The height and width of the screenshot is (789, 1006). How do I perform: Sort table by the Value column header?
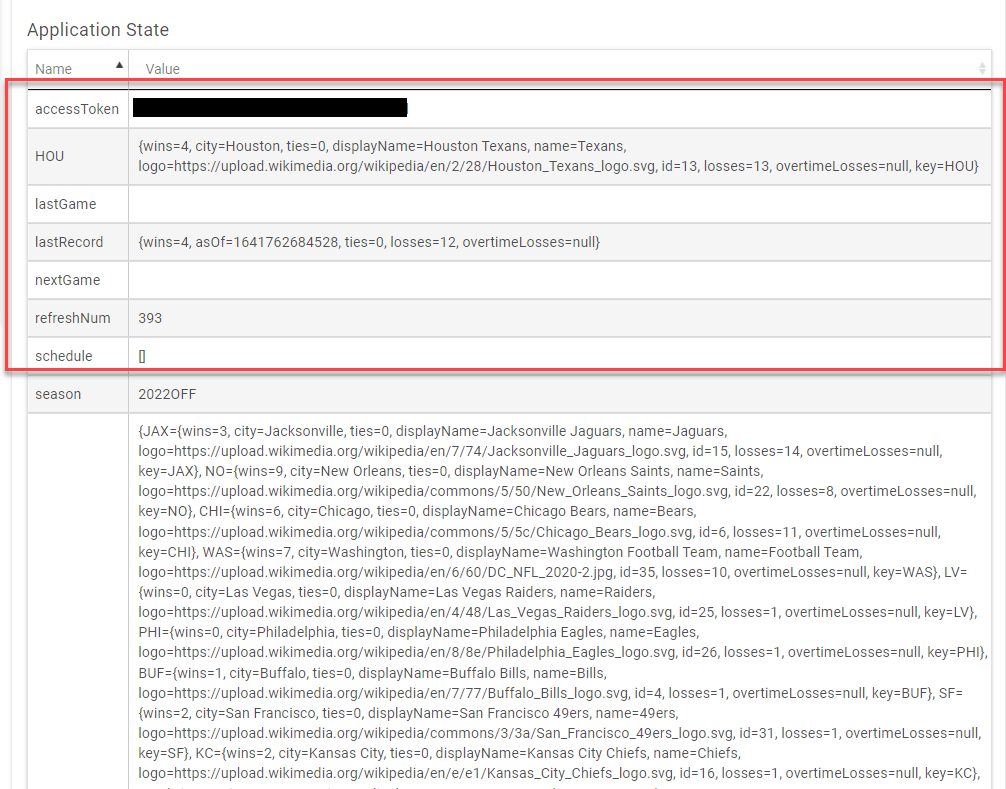click(559, 69)
